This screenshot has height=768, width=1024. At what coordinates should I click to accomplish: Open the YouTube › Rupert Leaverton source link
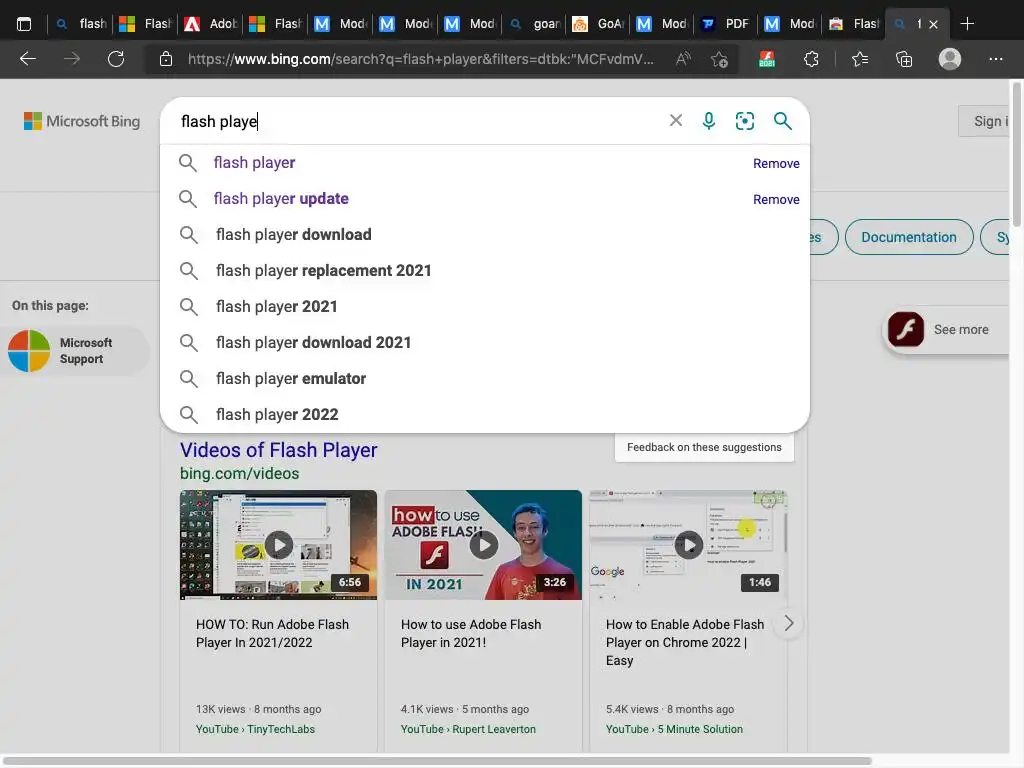468,729
